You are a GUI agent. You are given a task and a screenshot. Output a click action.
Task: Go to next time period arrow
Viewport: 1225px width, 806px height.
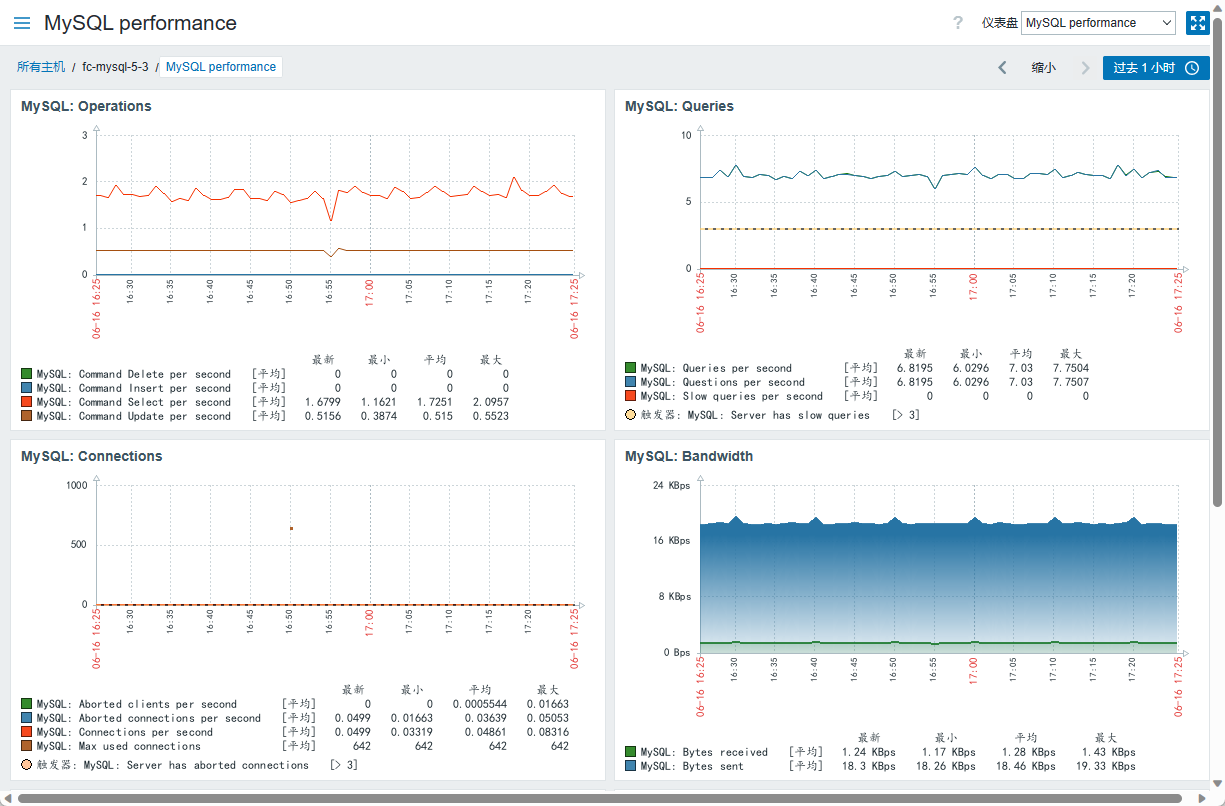tap(1086, 68)
